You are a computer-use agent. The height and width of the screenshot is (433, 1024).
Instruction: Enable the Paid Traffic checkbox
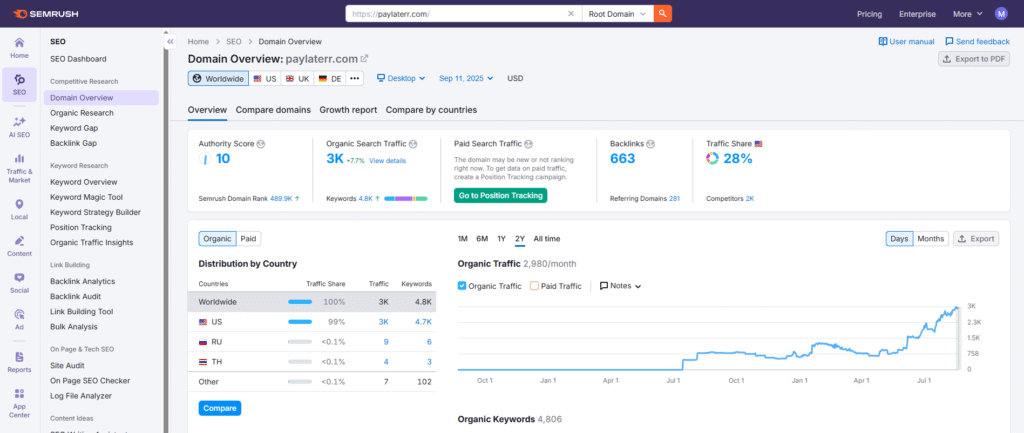[535, 286]
